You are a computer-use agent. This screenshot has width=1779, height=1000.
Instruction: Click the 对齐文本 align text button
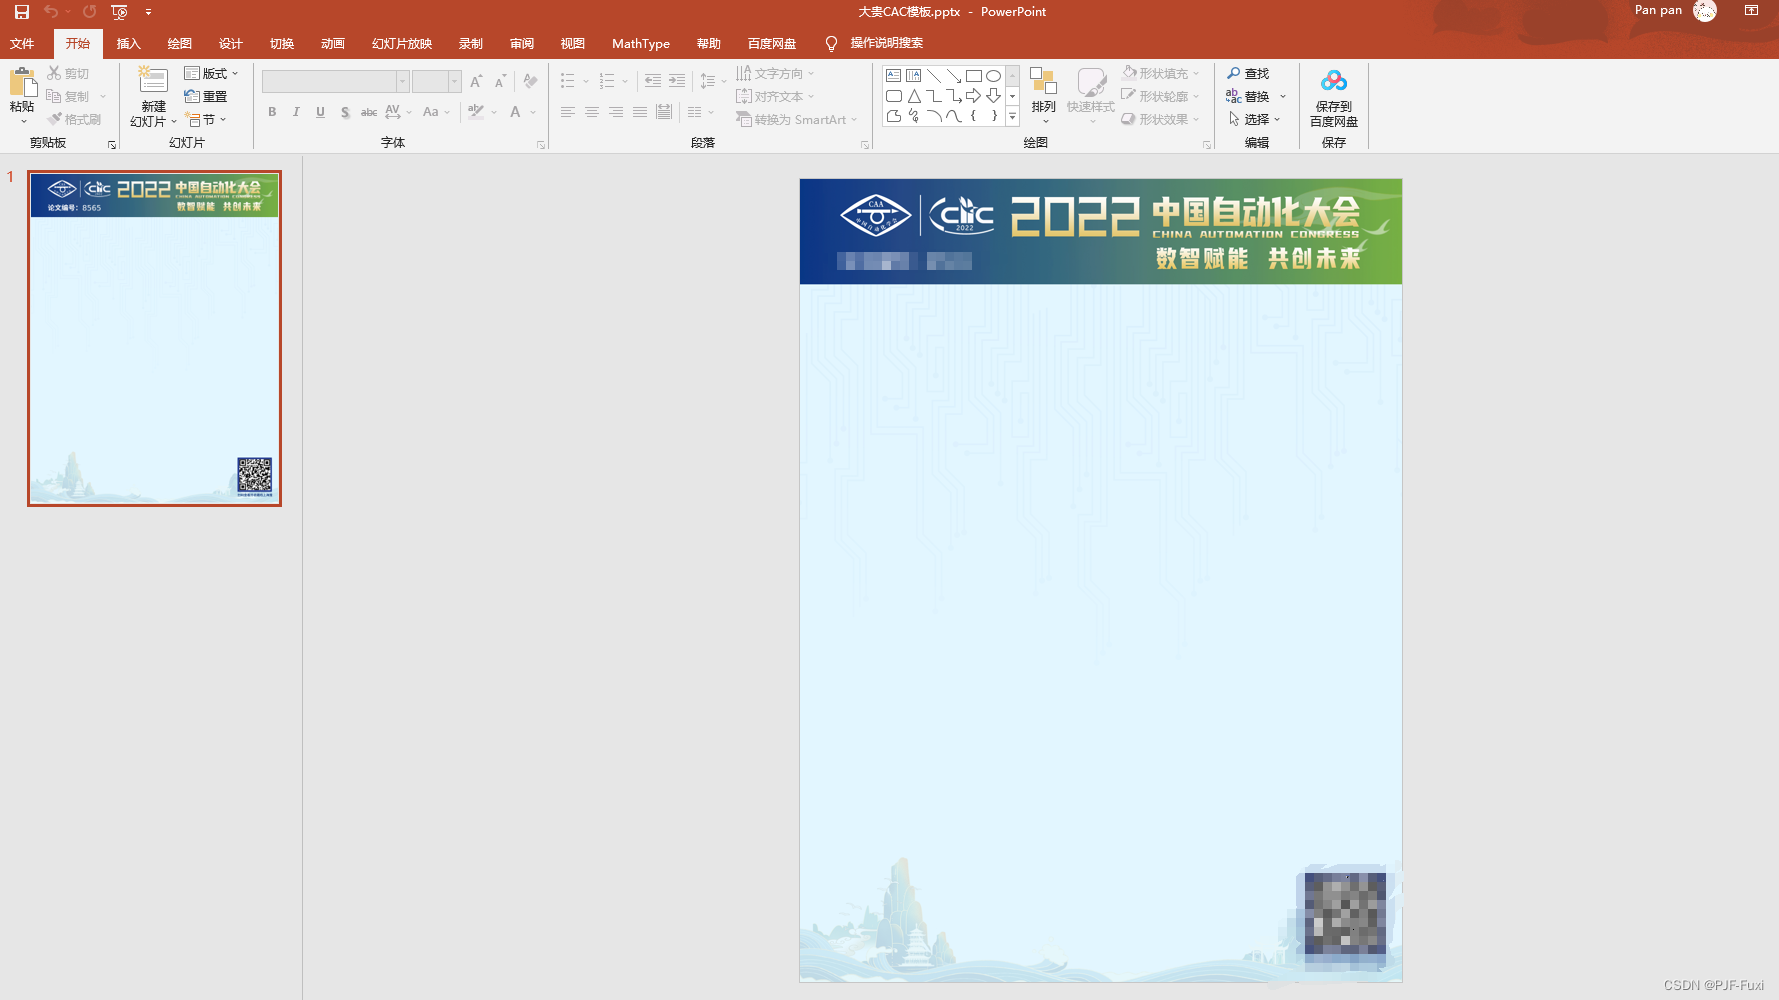click(x=770, y=96)
